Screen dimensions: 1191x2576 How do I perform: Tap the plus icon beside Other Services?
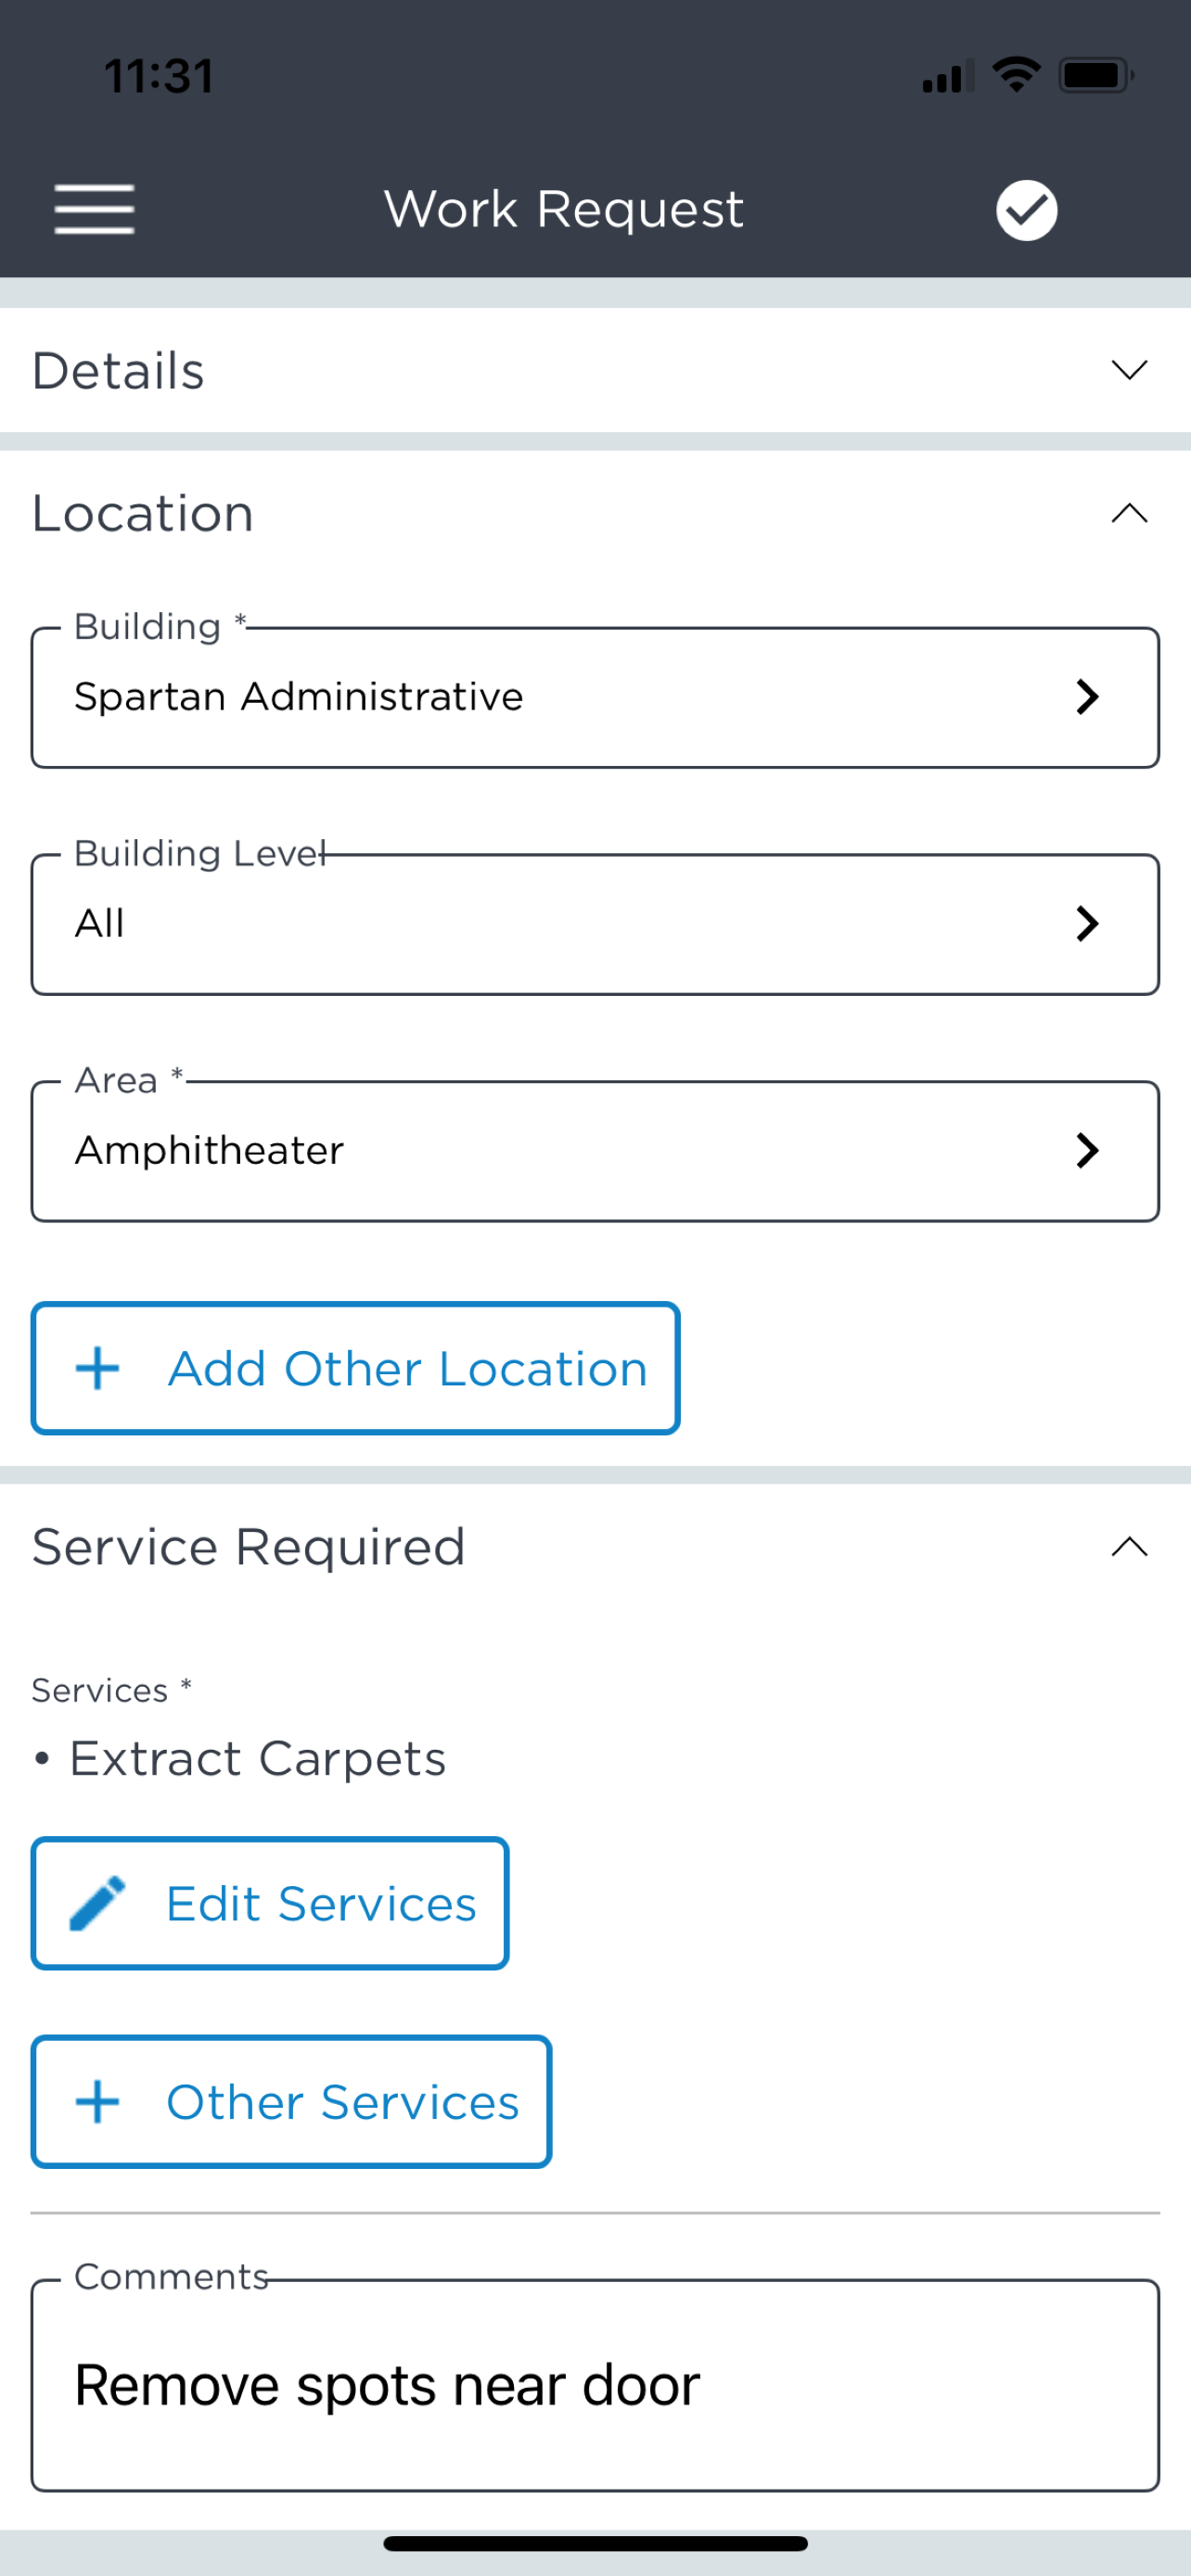pos(98,2101)
